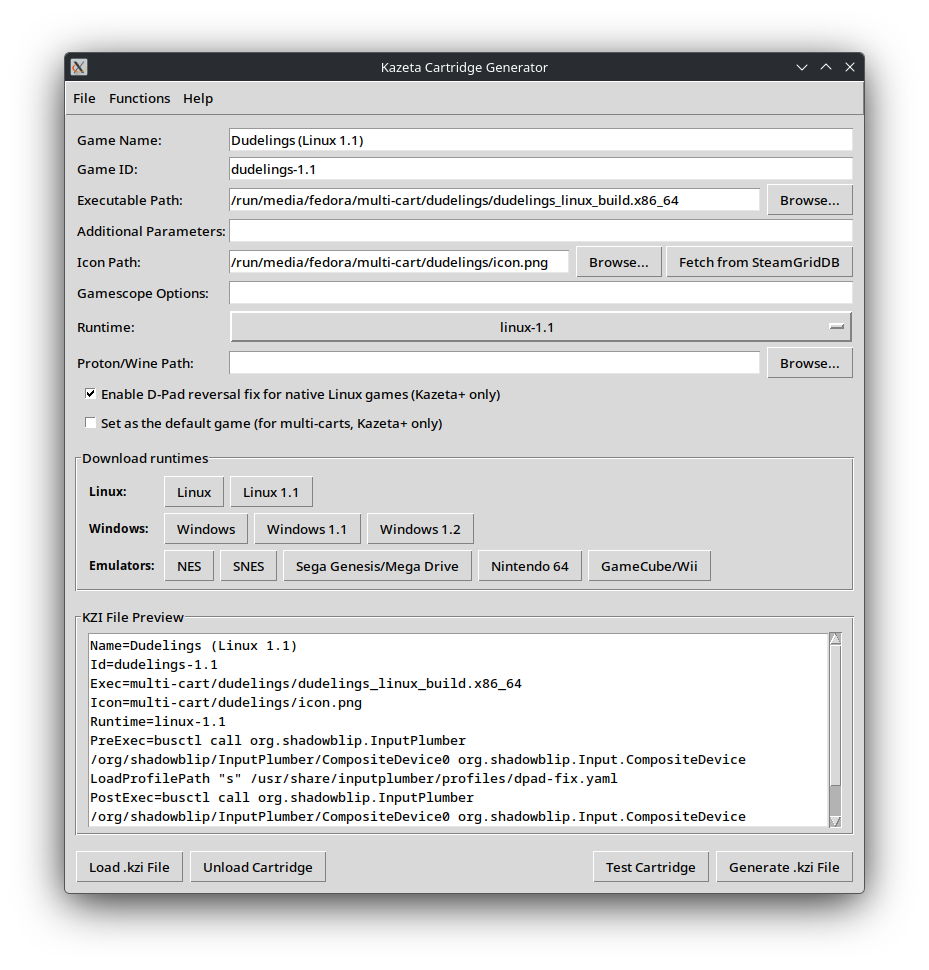The width and height of the screenshot is (929, 970).
Task: Click the Test Cartridge button
Action: click(x=650, y=867)
